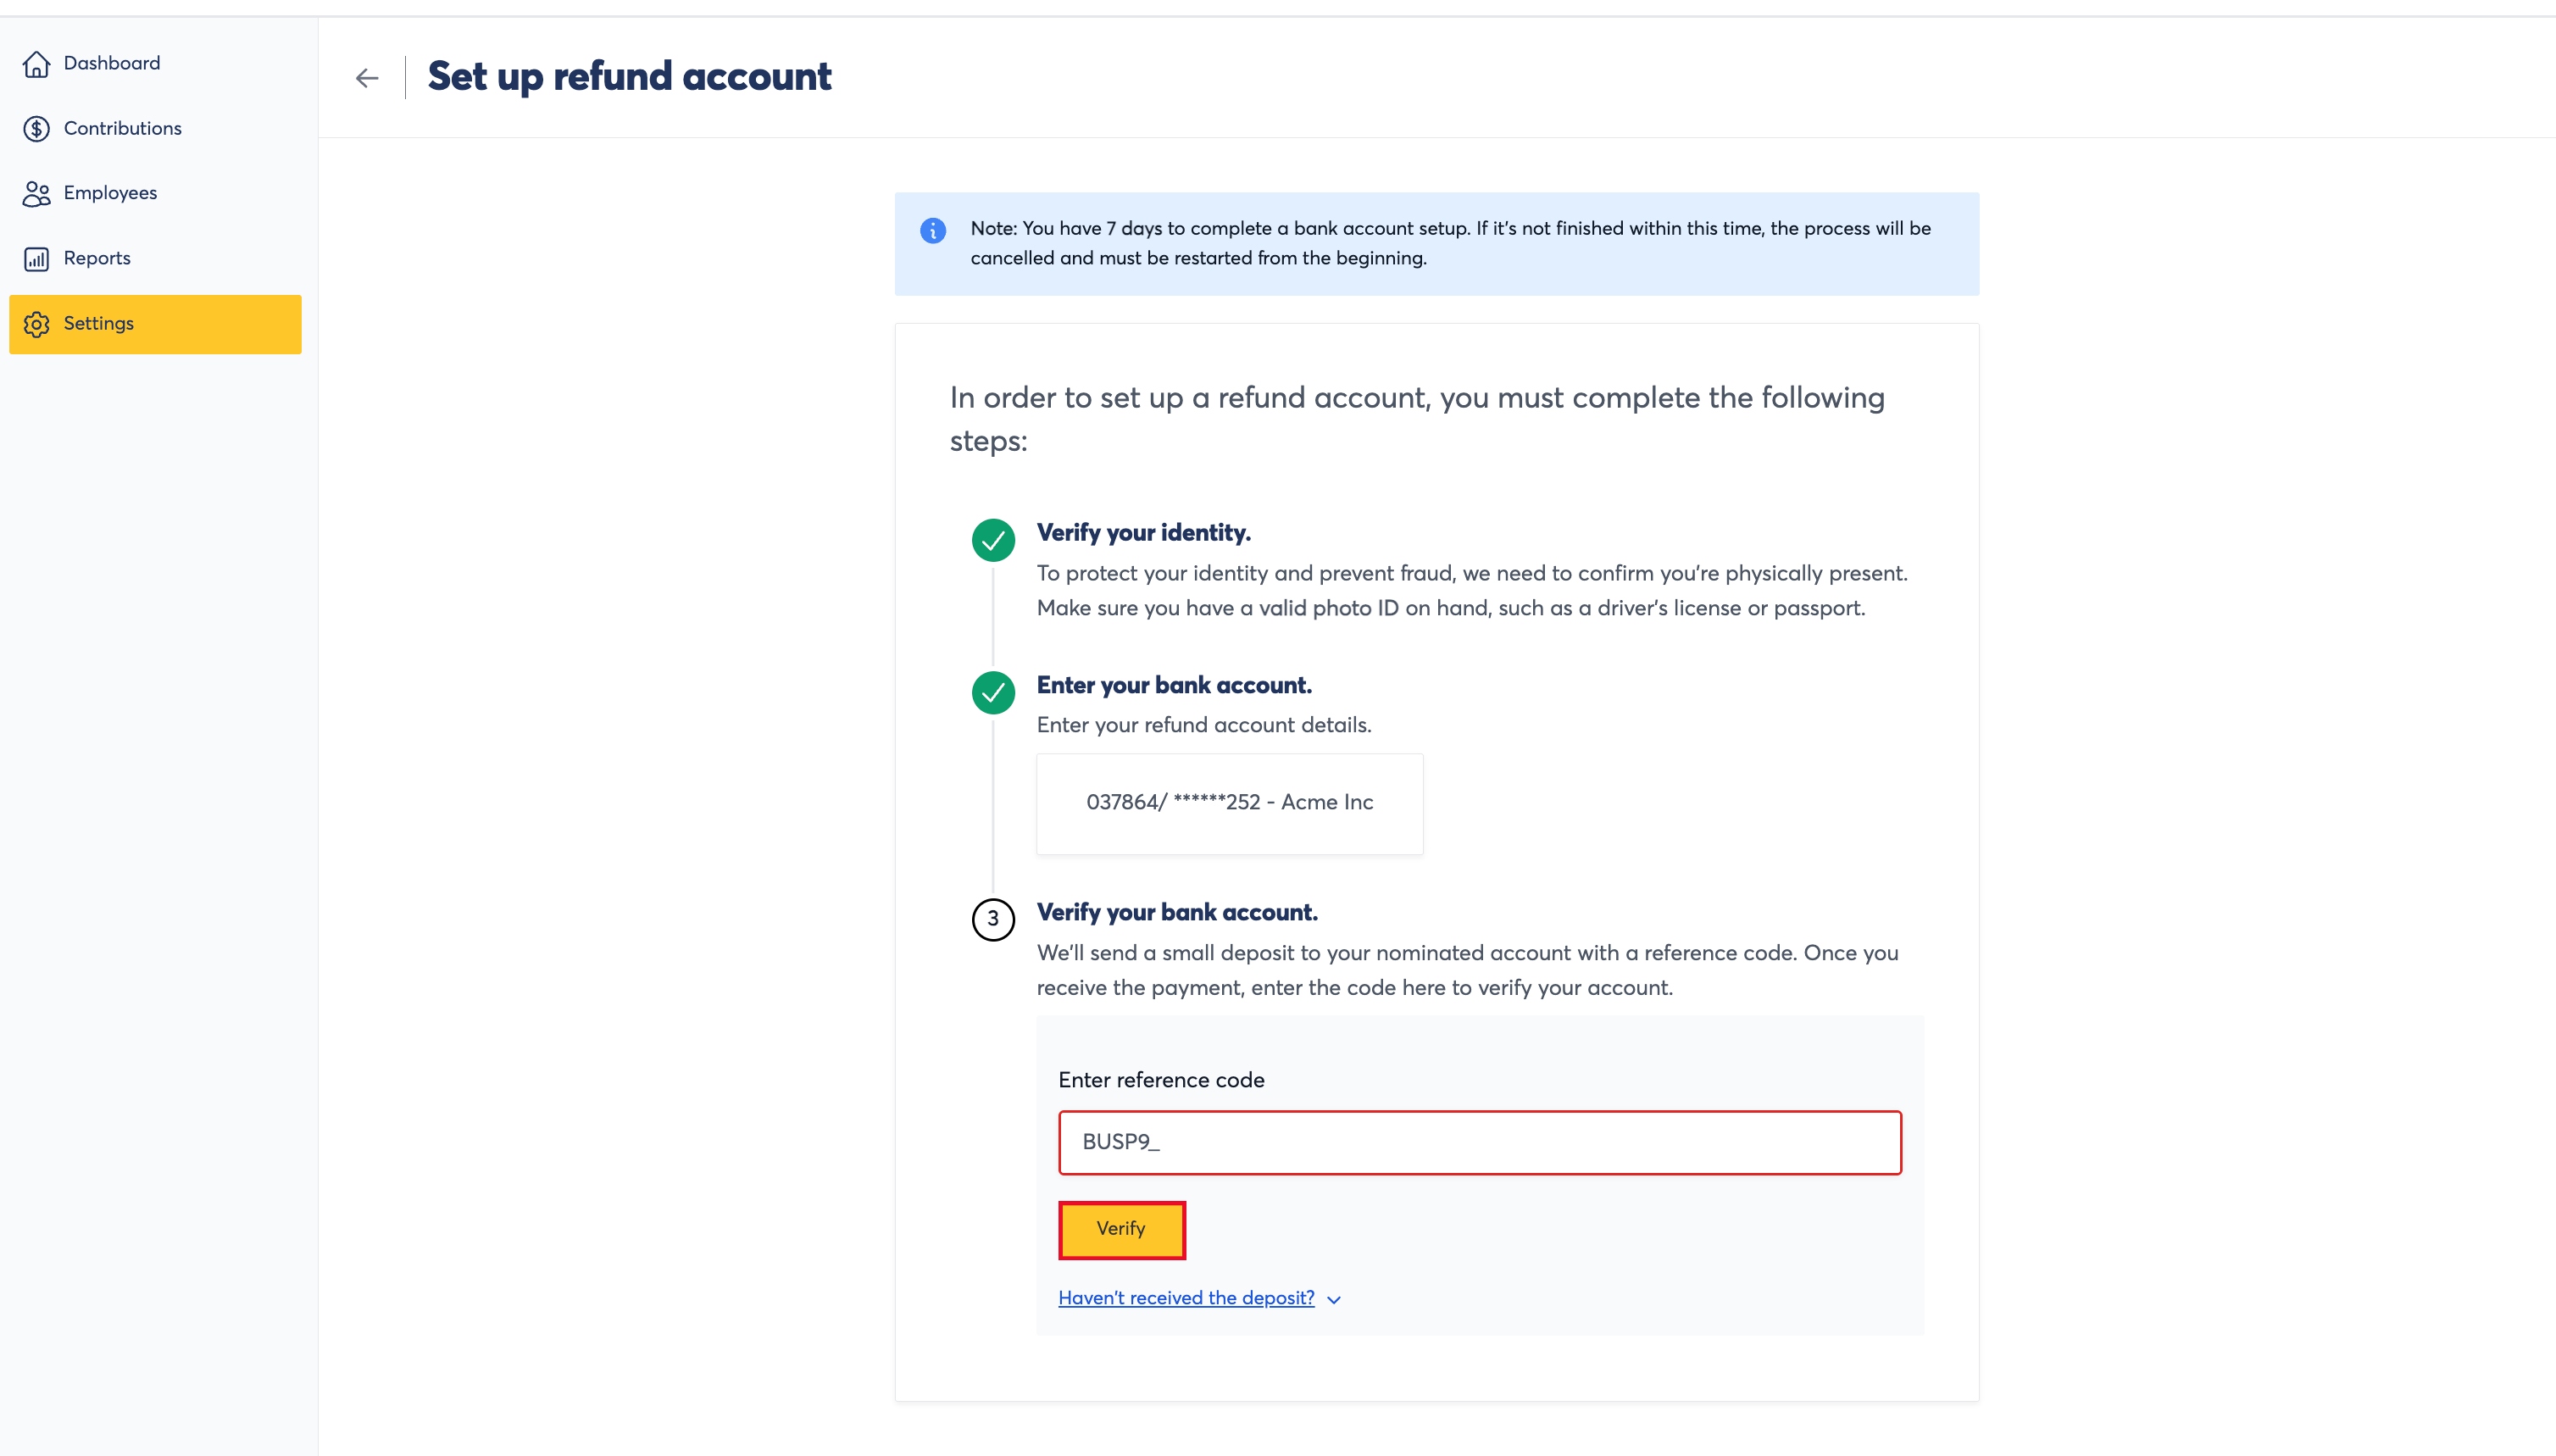Open the Haven't received the deposit? link

1186,1298
